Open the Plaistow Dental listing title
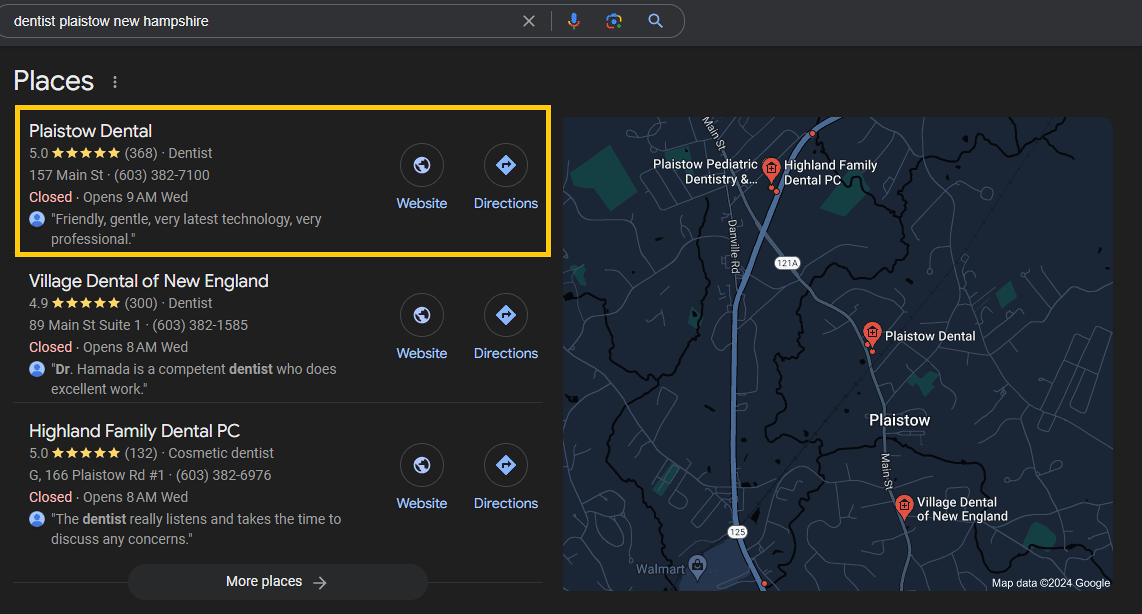Image resolution: width=1142 pixels, height=614 pixels. (91, 131)
